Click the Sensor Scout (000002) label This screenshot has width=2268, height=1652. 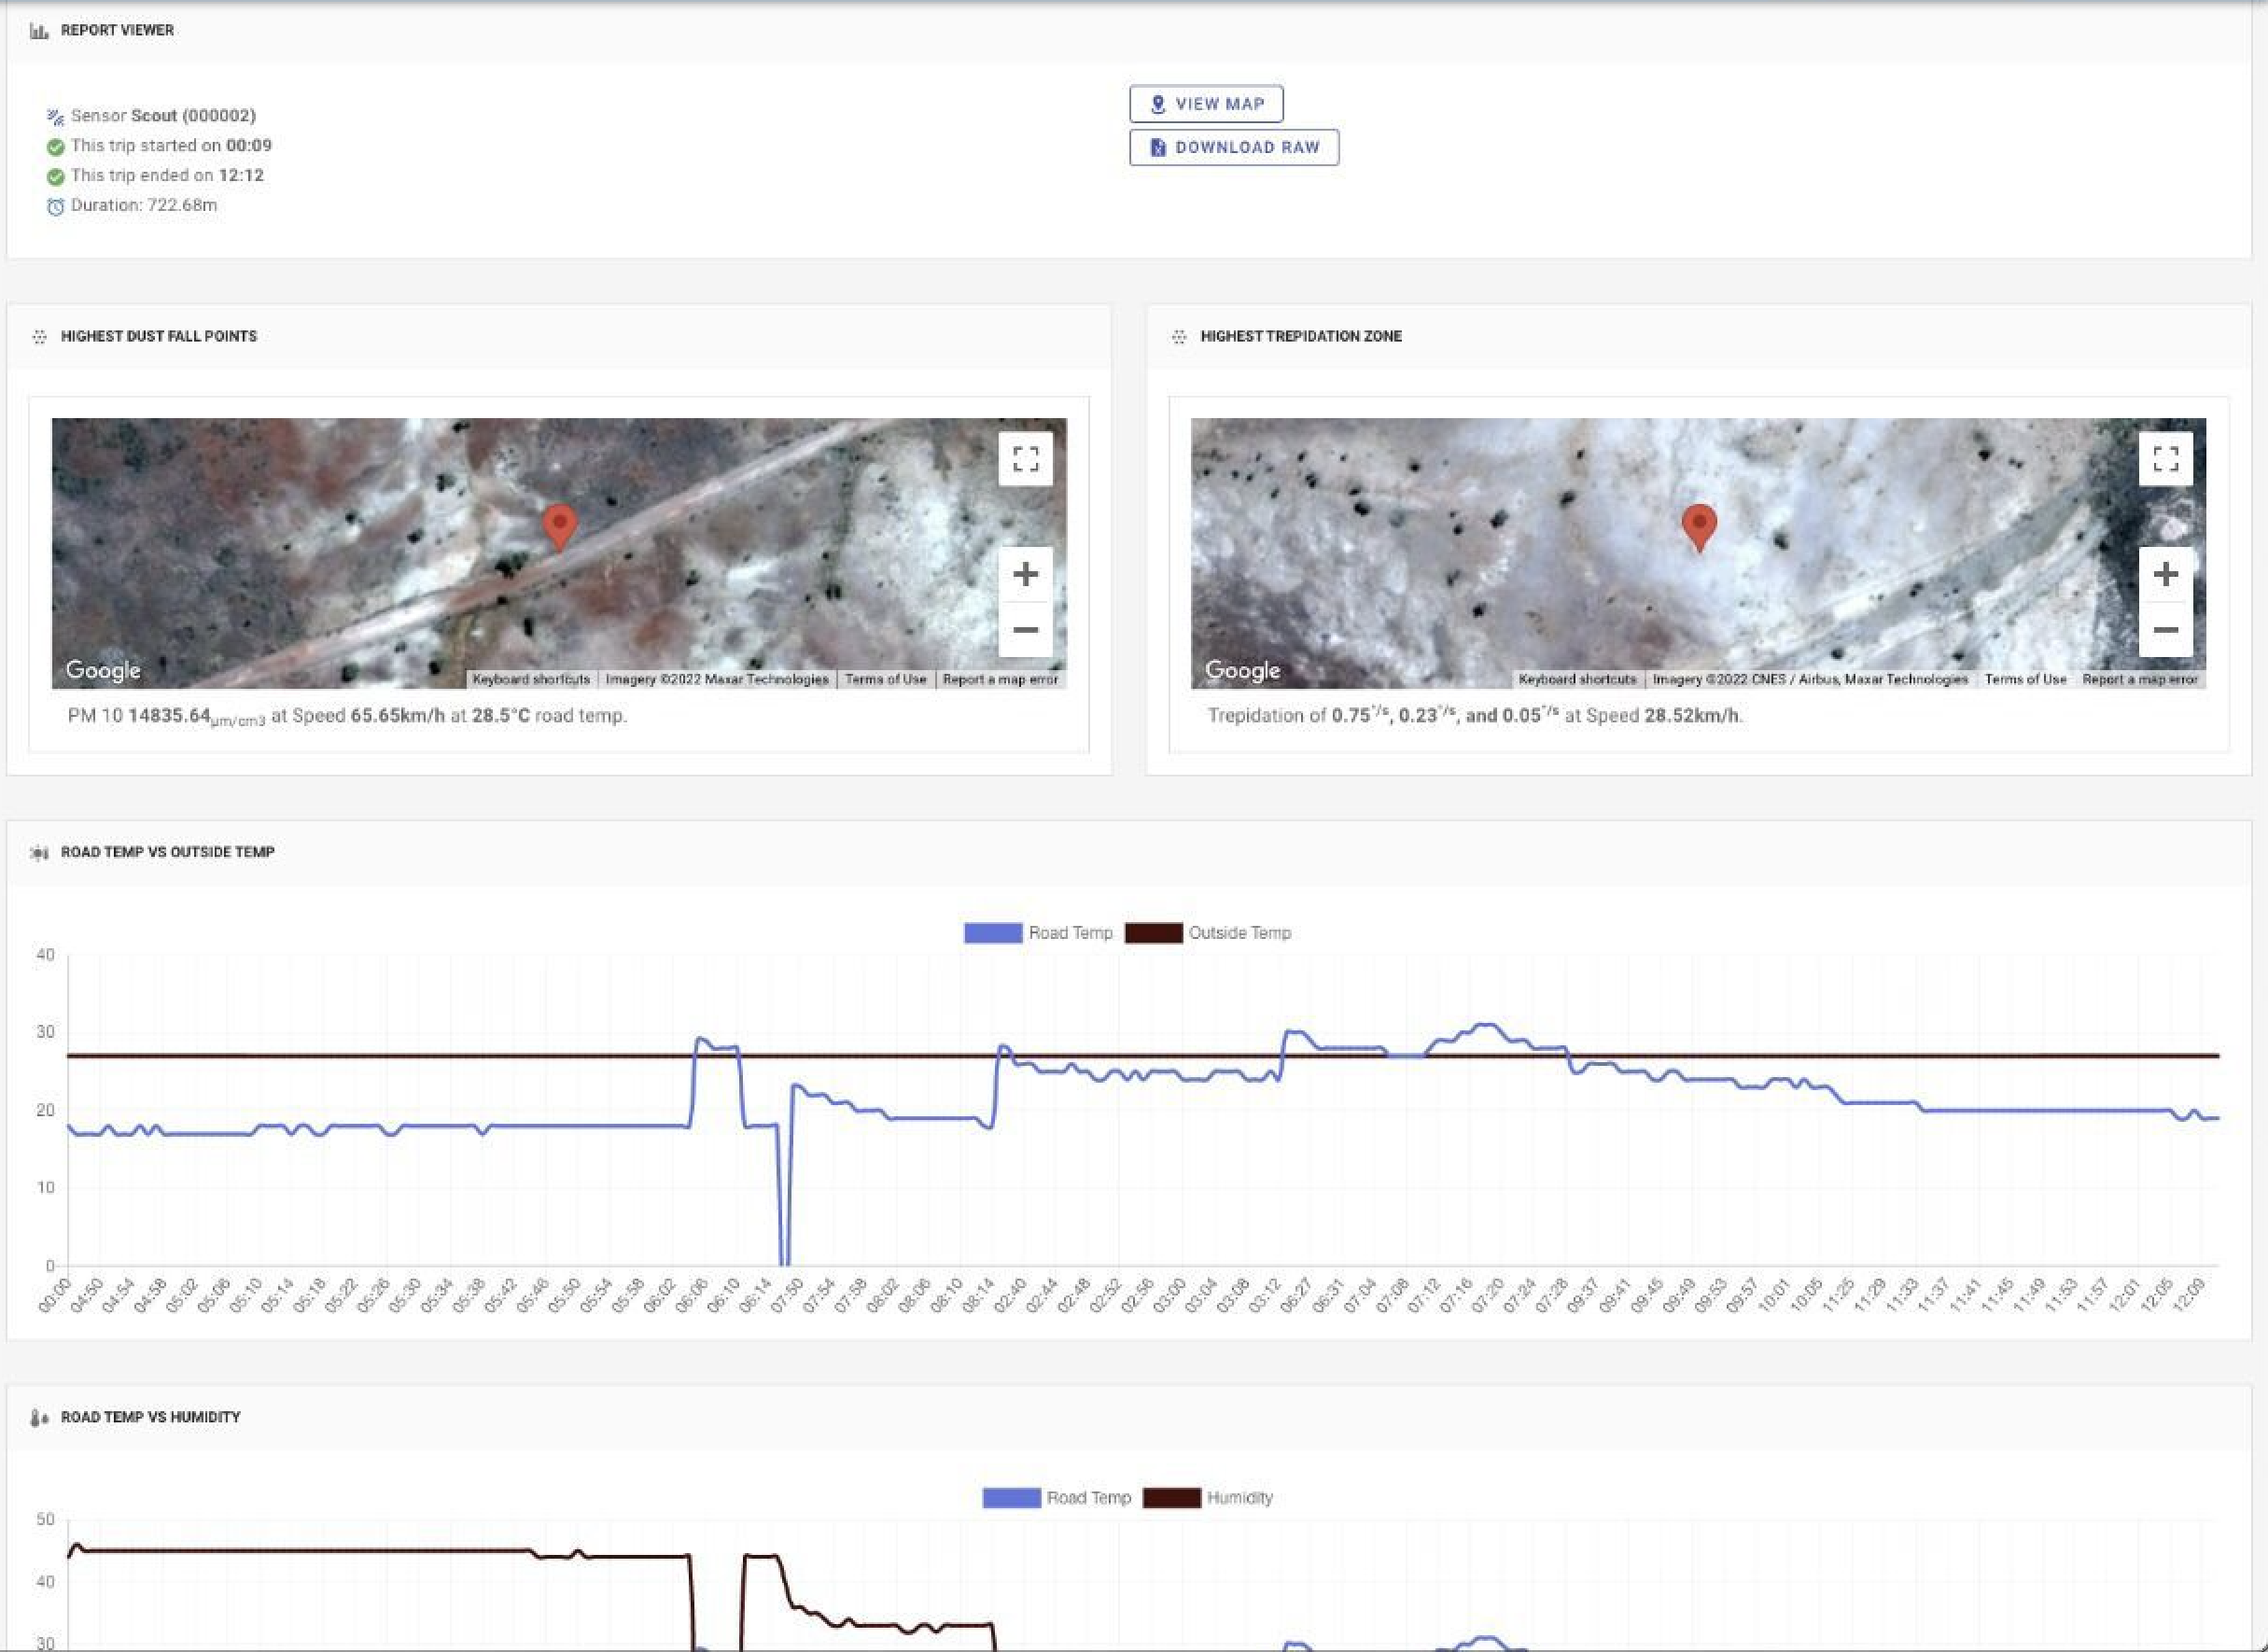coord(163,116)
